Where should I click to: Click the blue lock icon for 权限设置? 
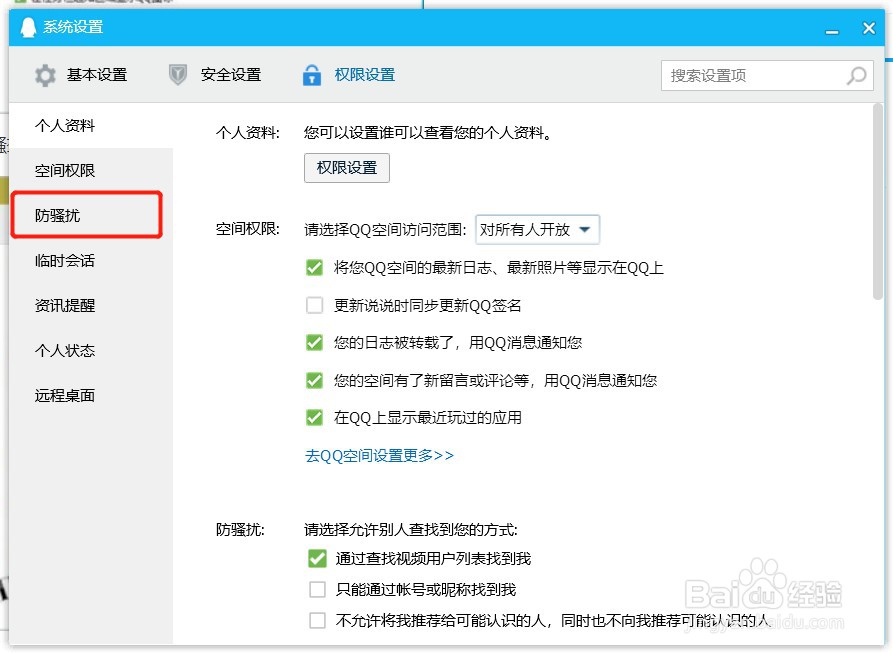click(x=312, y=75)
